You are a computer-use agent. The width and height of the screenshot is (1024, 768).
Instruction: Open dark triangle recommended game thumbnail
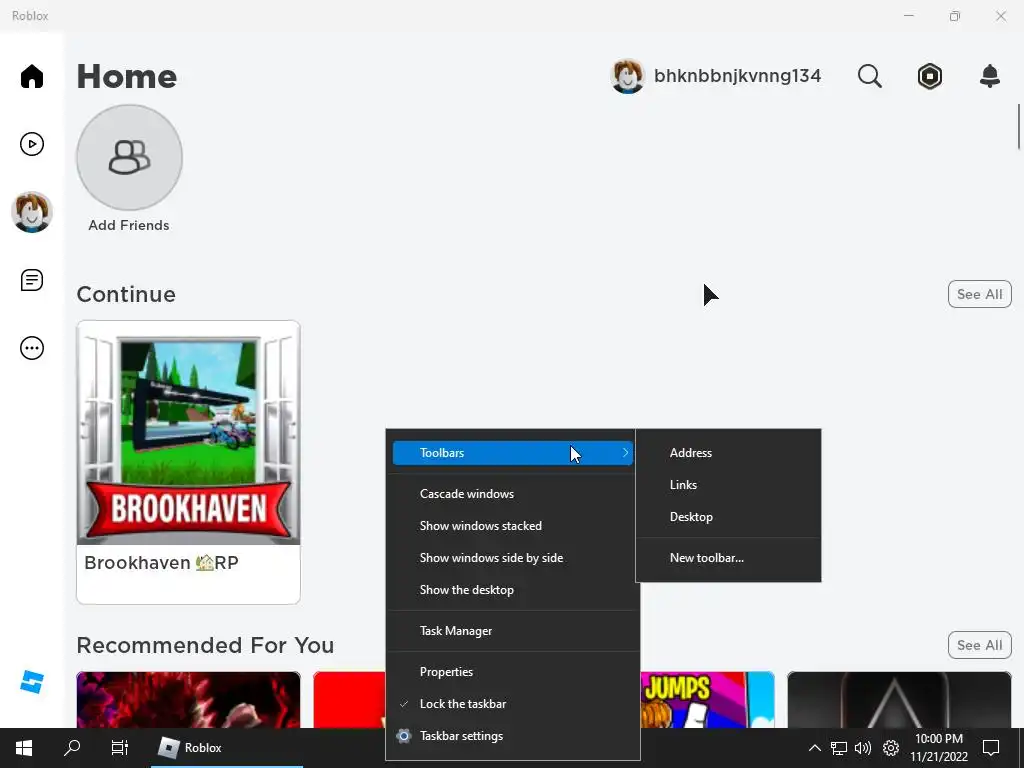(899, 699)
